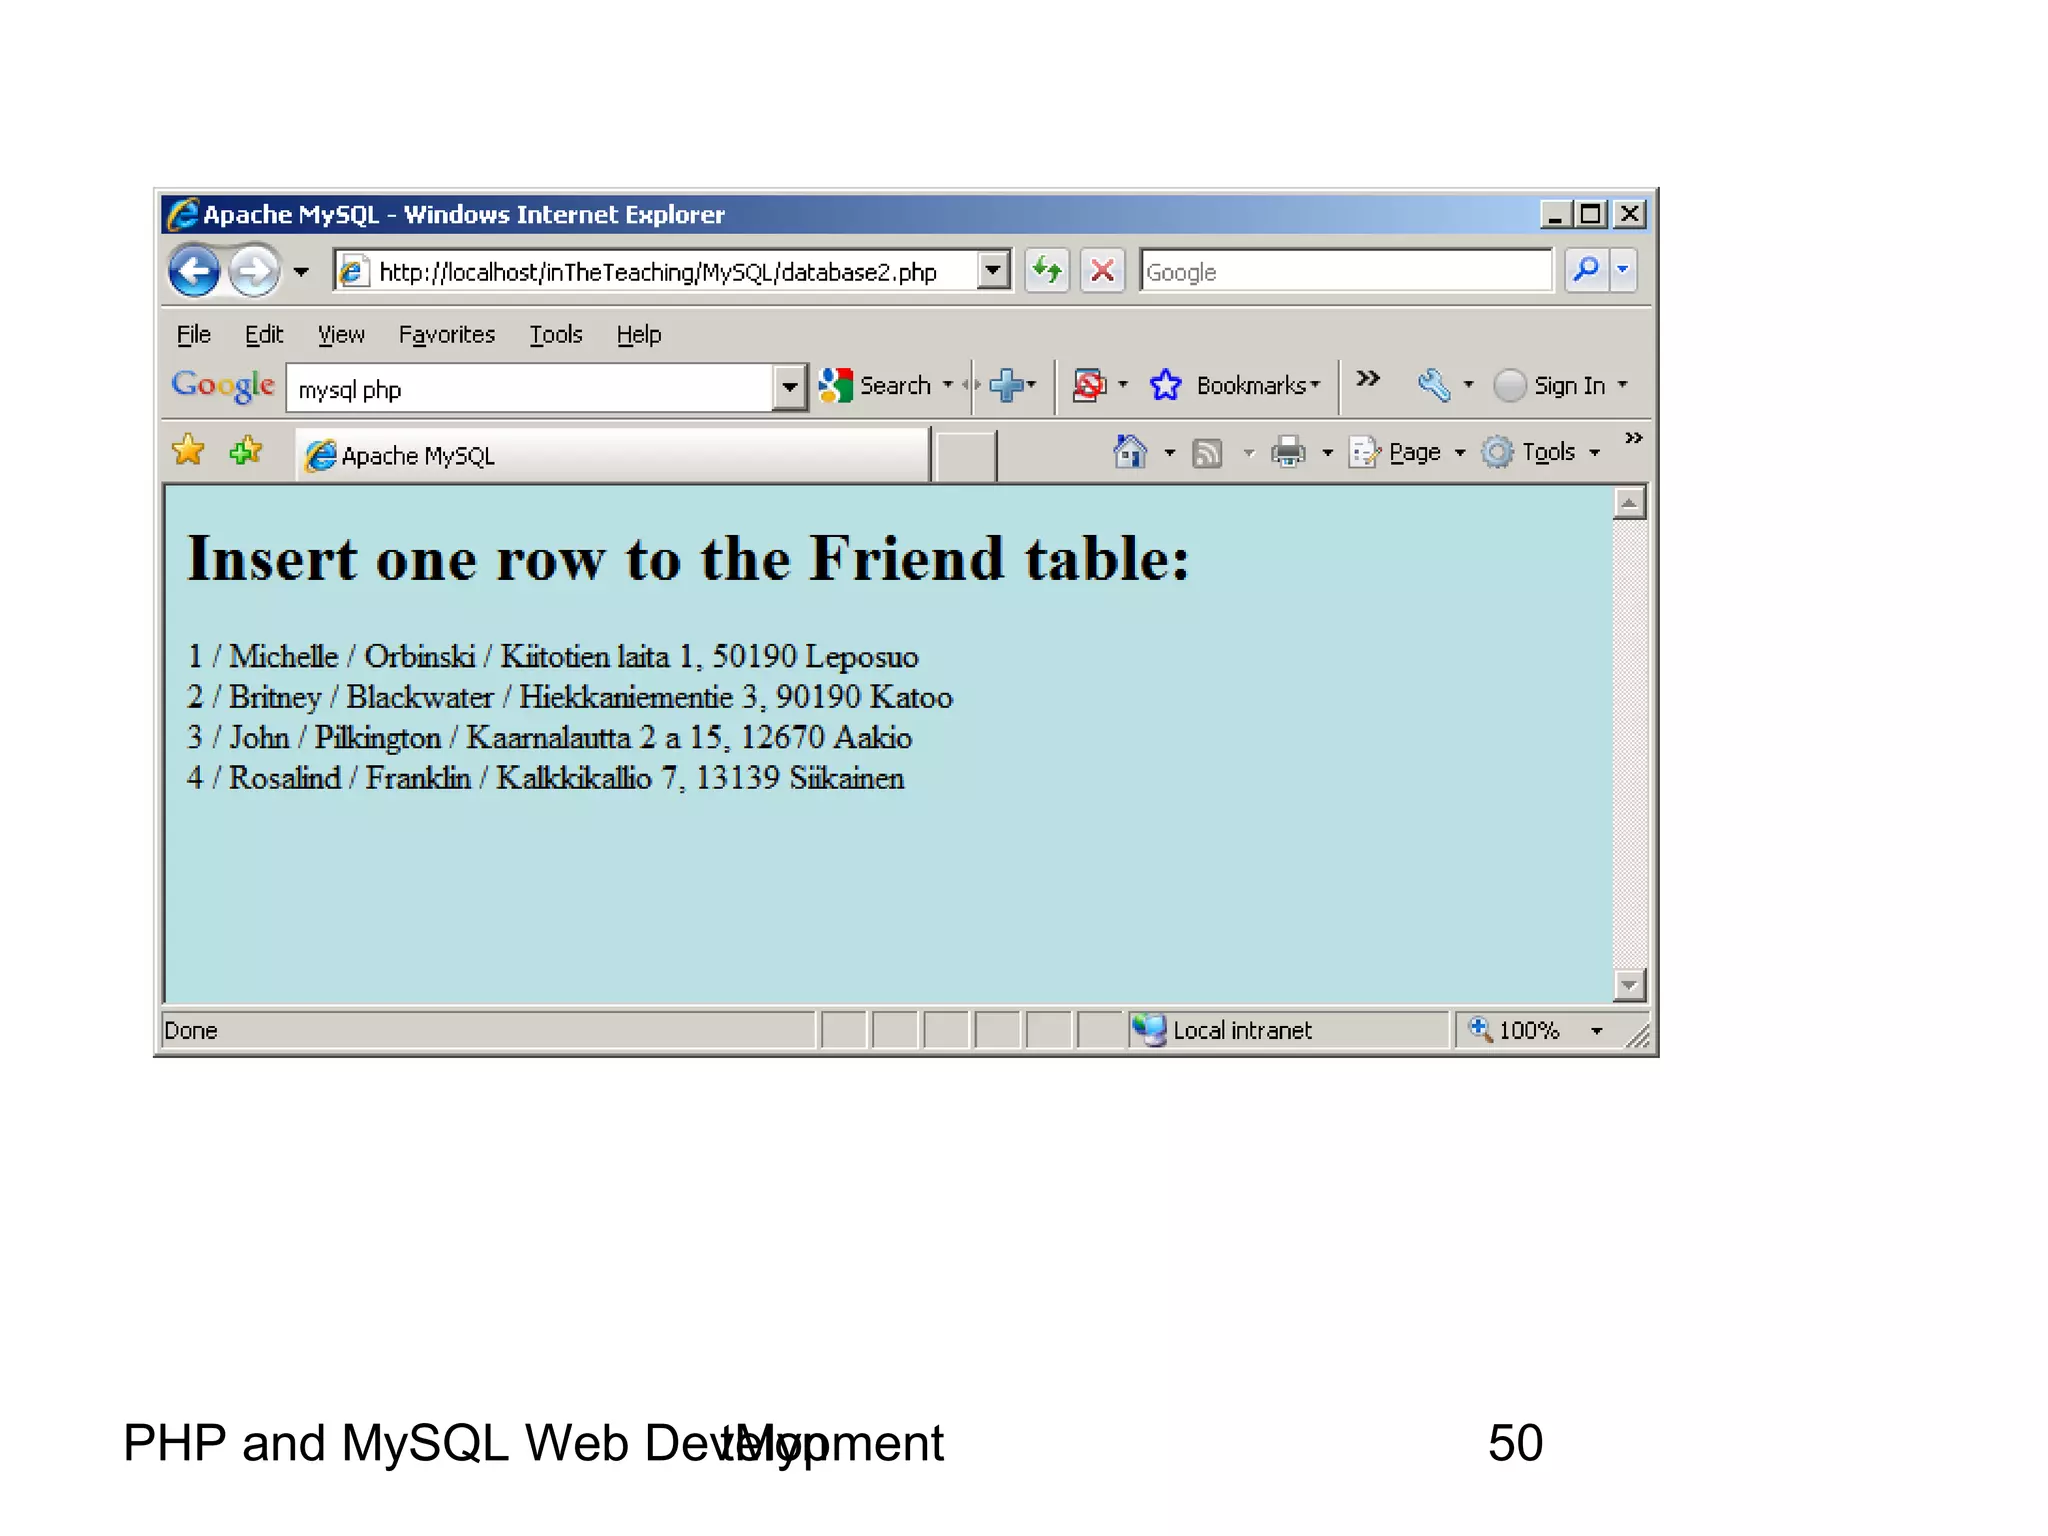This screenshot has width=2048, height=1536.
Task: Open the Favorites menu
Action: click(x=447, y=335)
